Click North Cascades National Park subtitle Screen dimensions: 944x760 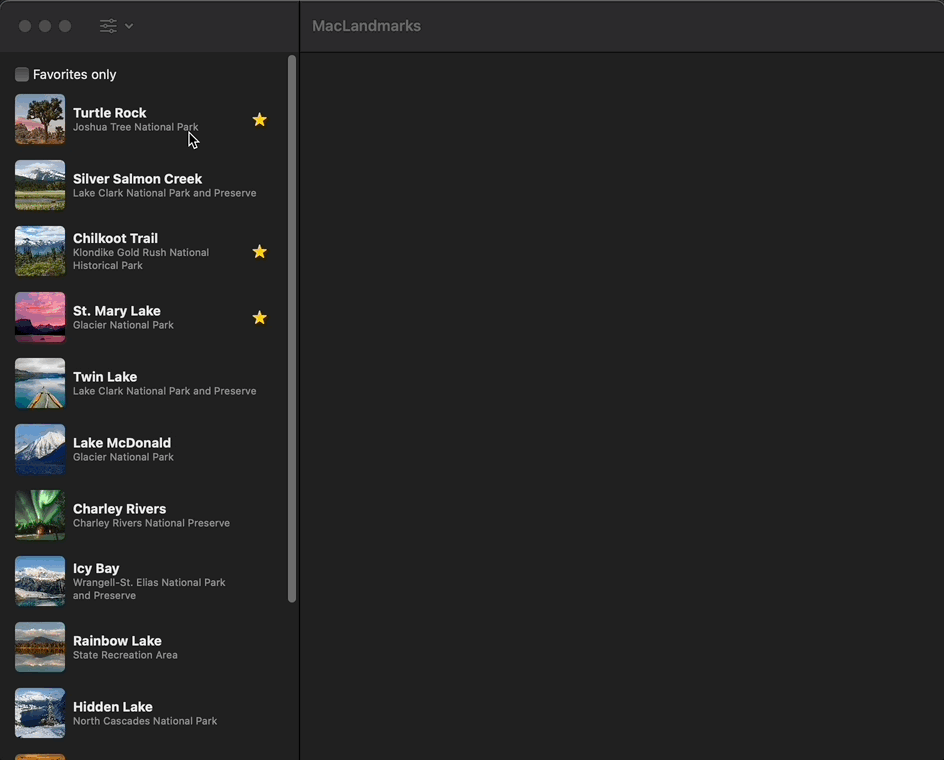(x=144, y=721)
